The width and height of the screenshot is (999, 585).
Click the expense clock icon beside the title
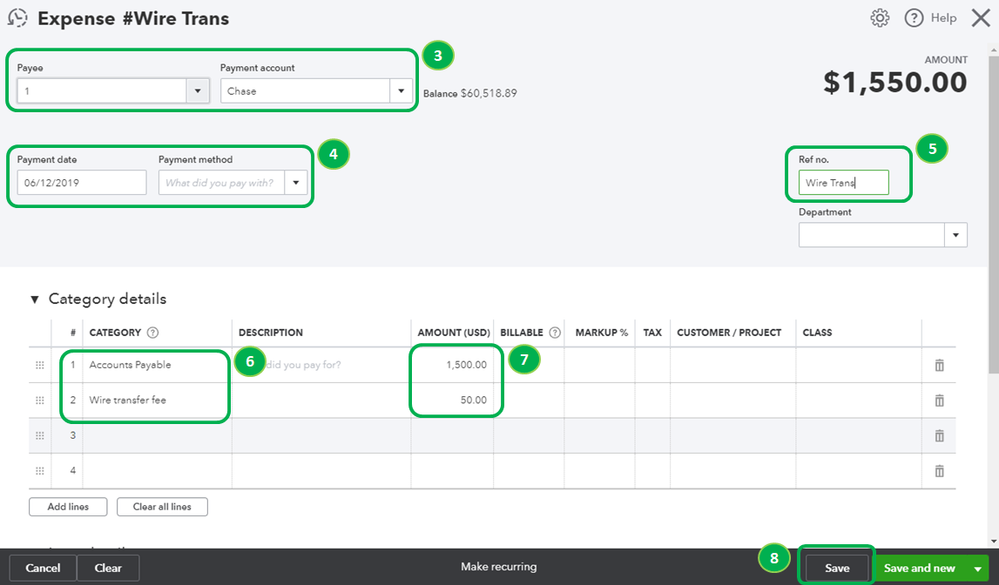pyautogui.click(x=17, y=17)
